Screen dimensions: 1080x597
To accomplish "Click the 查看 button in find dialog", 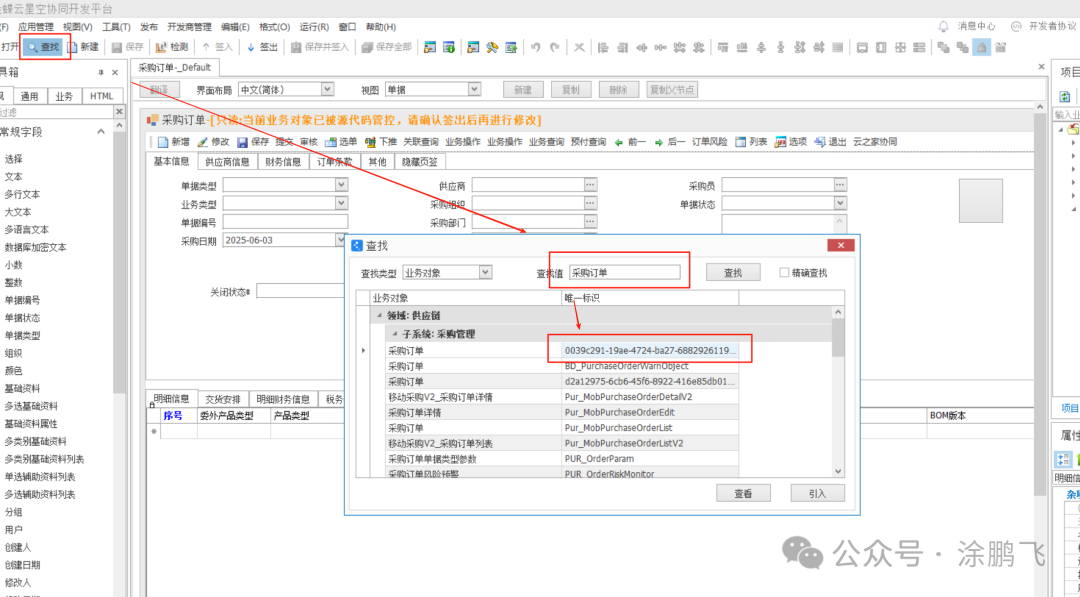I will point(743,493).
